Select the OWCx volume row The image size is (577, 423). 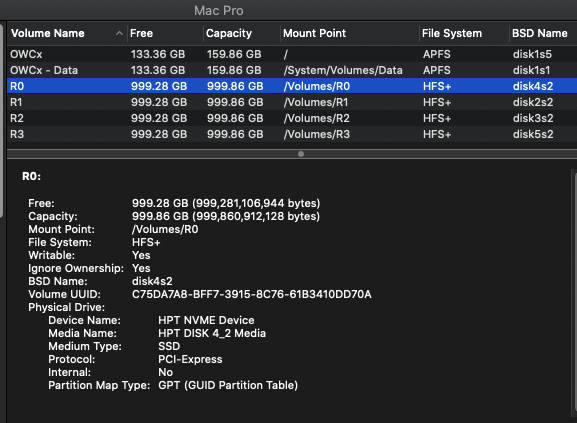coord(292,54)
